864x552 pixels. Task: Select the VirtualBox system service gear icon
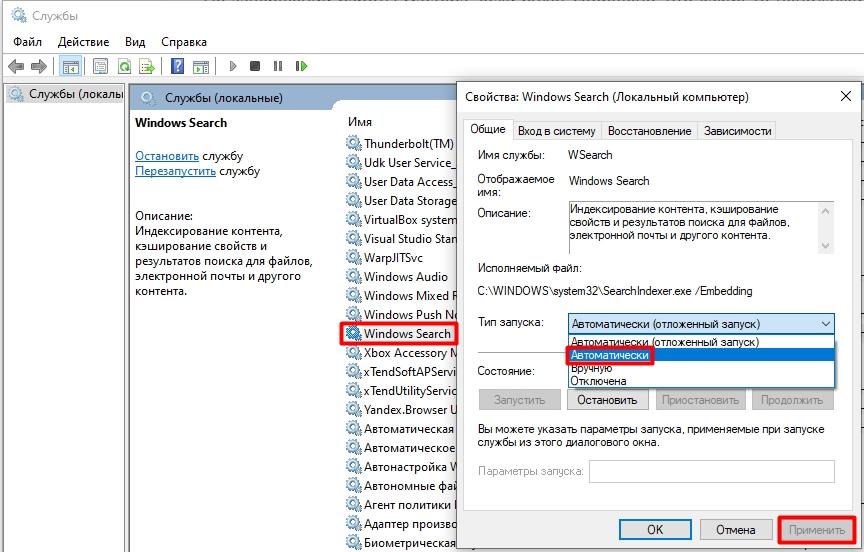[353, 219]
